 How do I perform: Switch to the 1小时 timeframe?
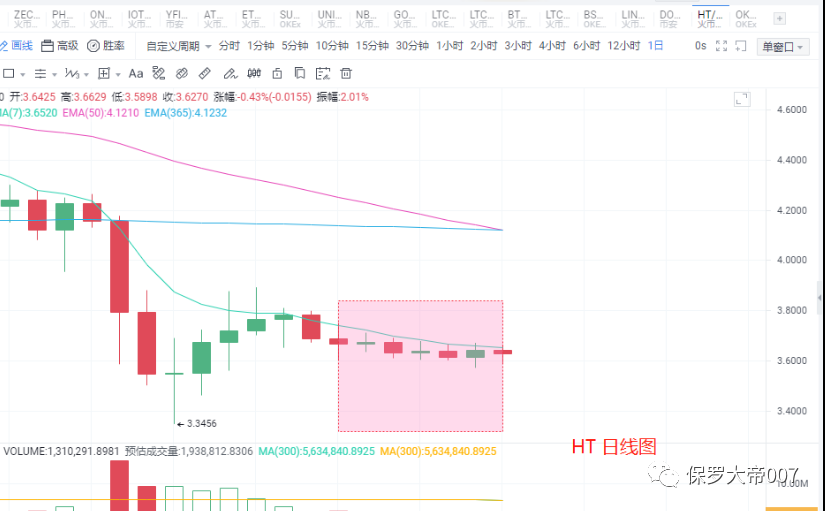click(449, 46)
